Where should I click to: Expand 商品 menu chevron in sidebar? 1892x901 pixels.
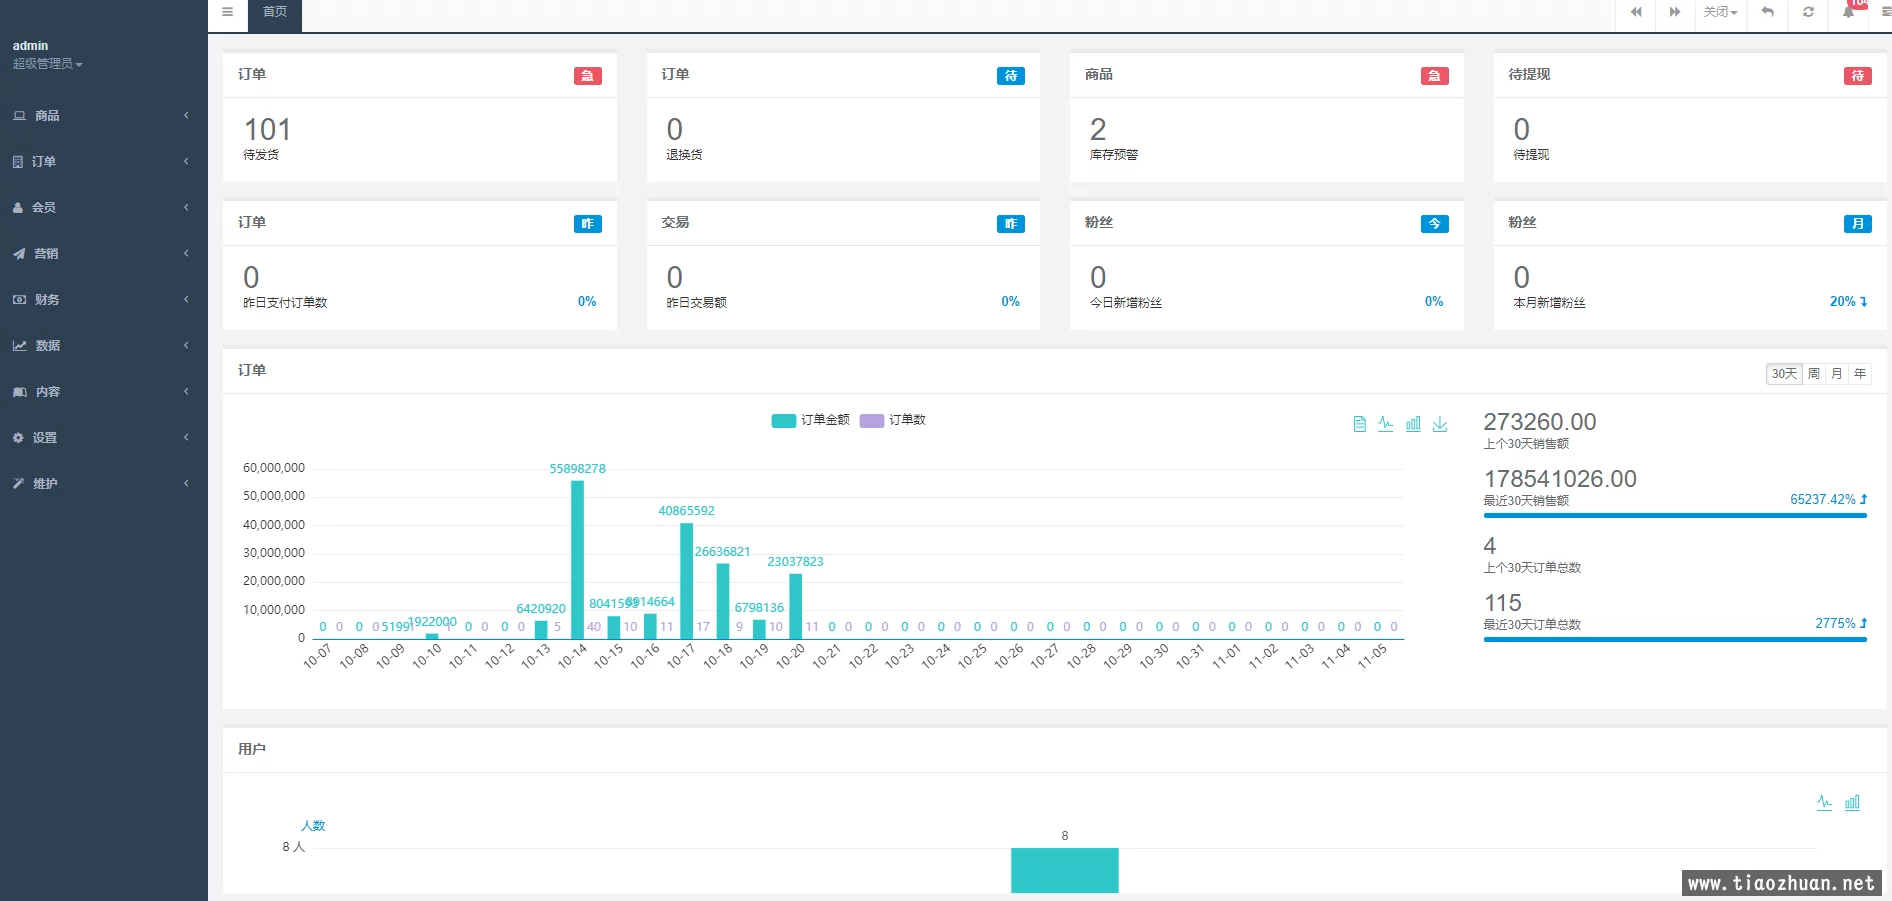tap(186, 116)
